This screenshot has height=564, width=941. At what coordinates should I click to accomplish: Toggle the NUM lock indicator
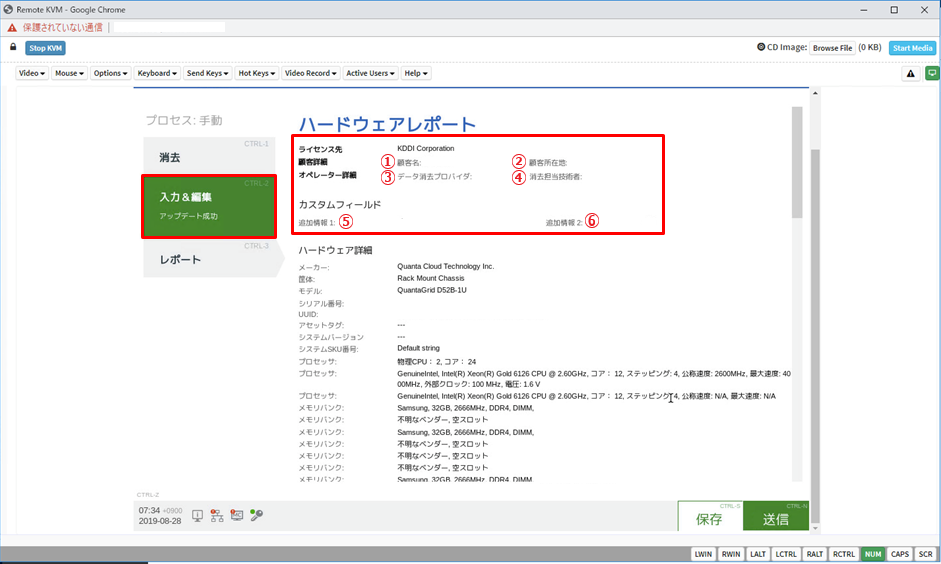click(873, 553)
